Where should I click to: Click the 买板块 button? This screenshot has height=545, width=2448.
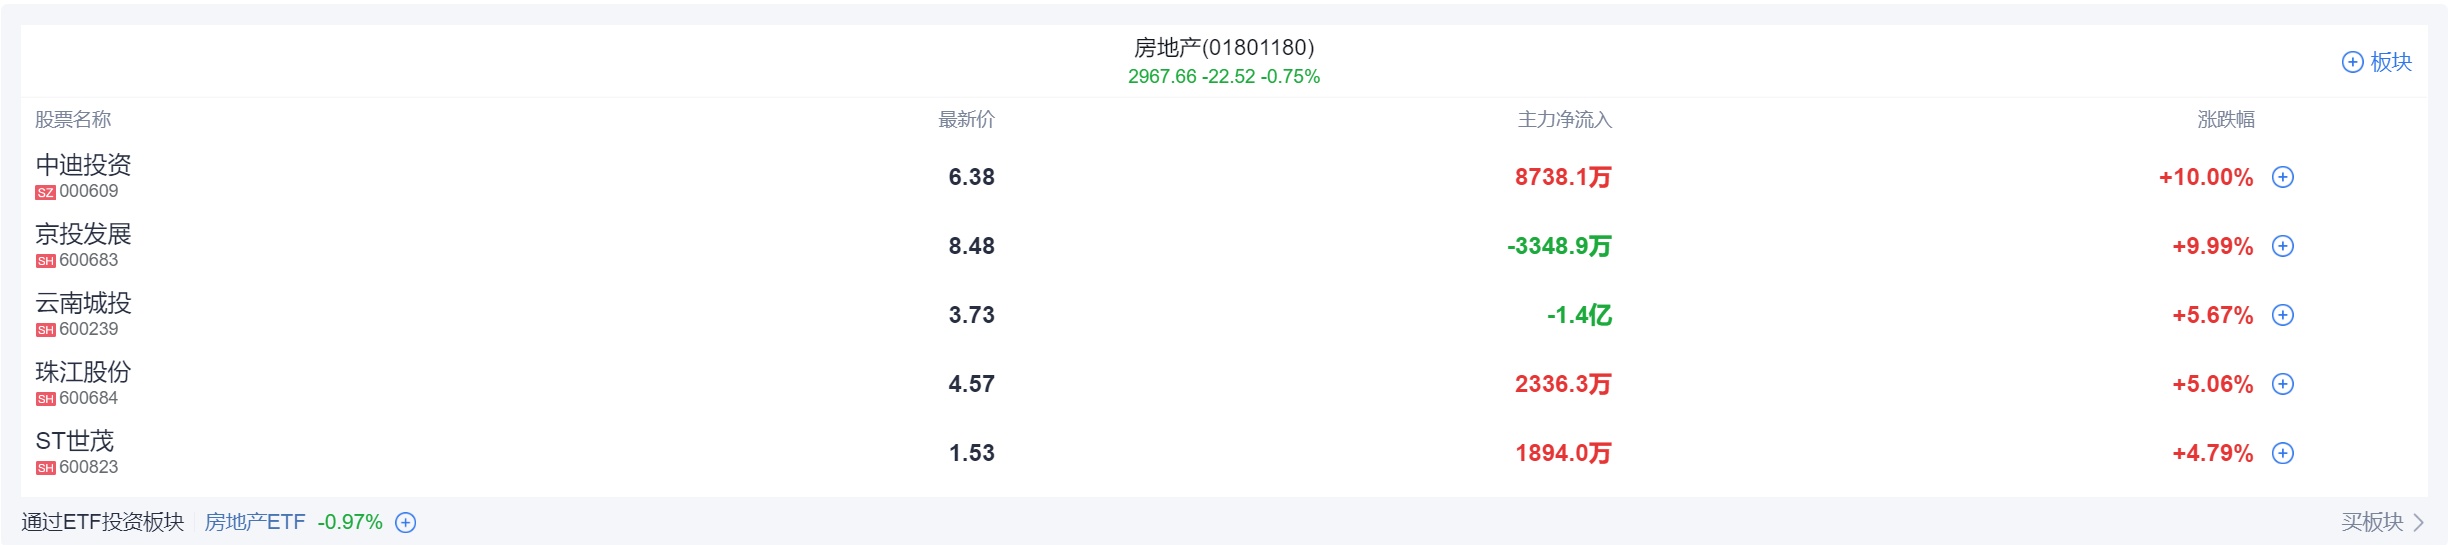click(2371, 522)
